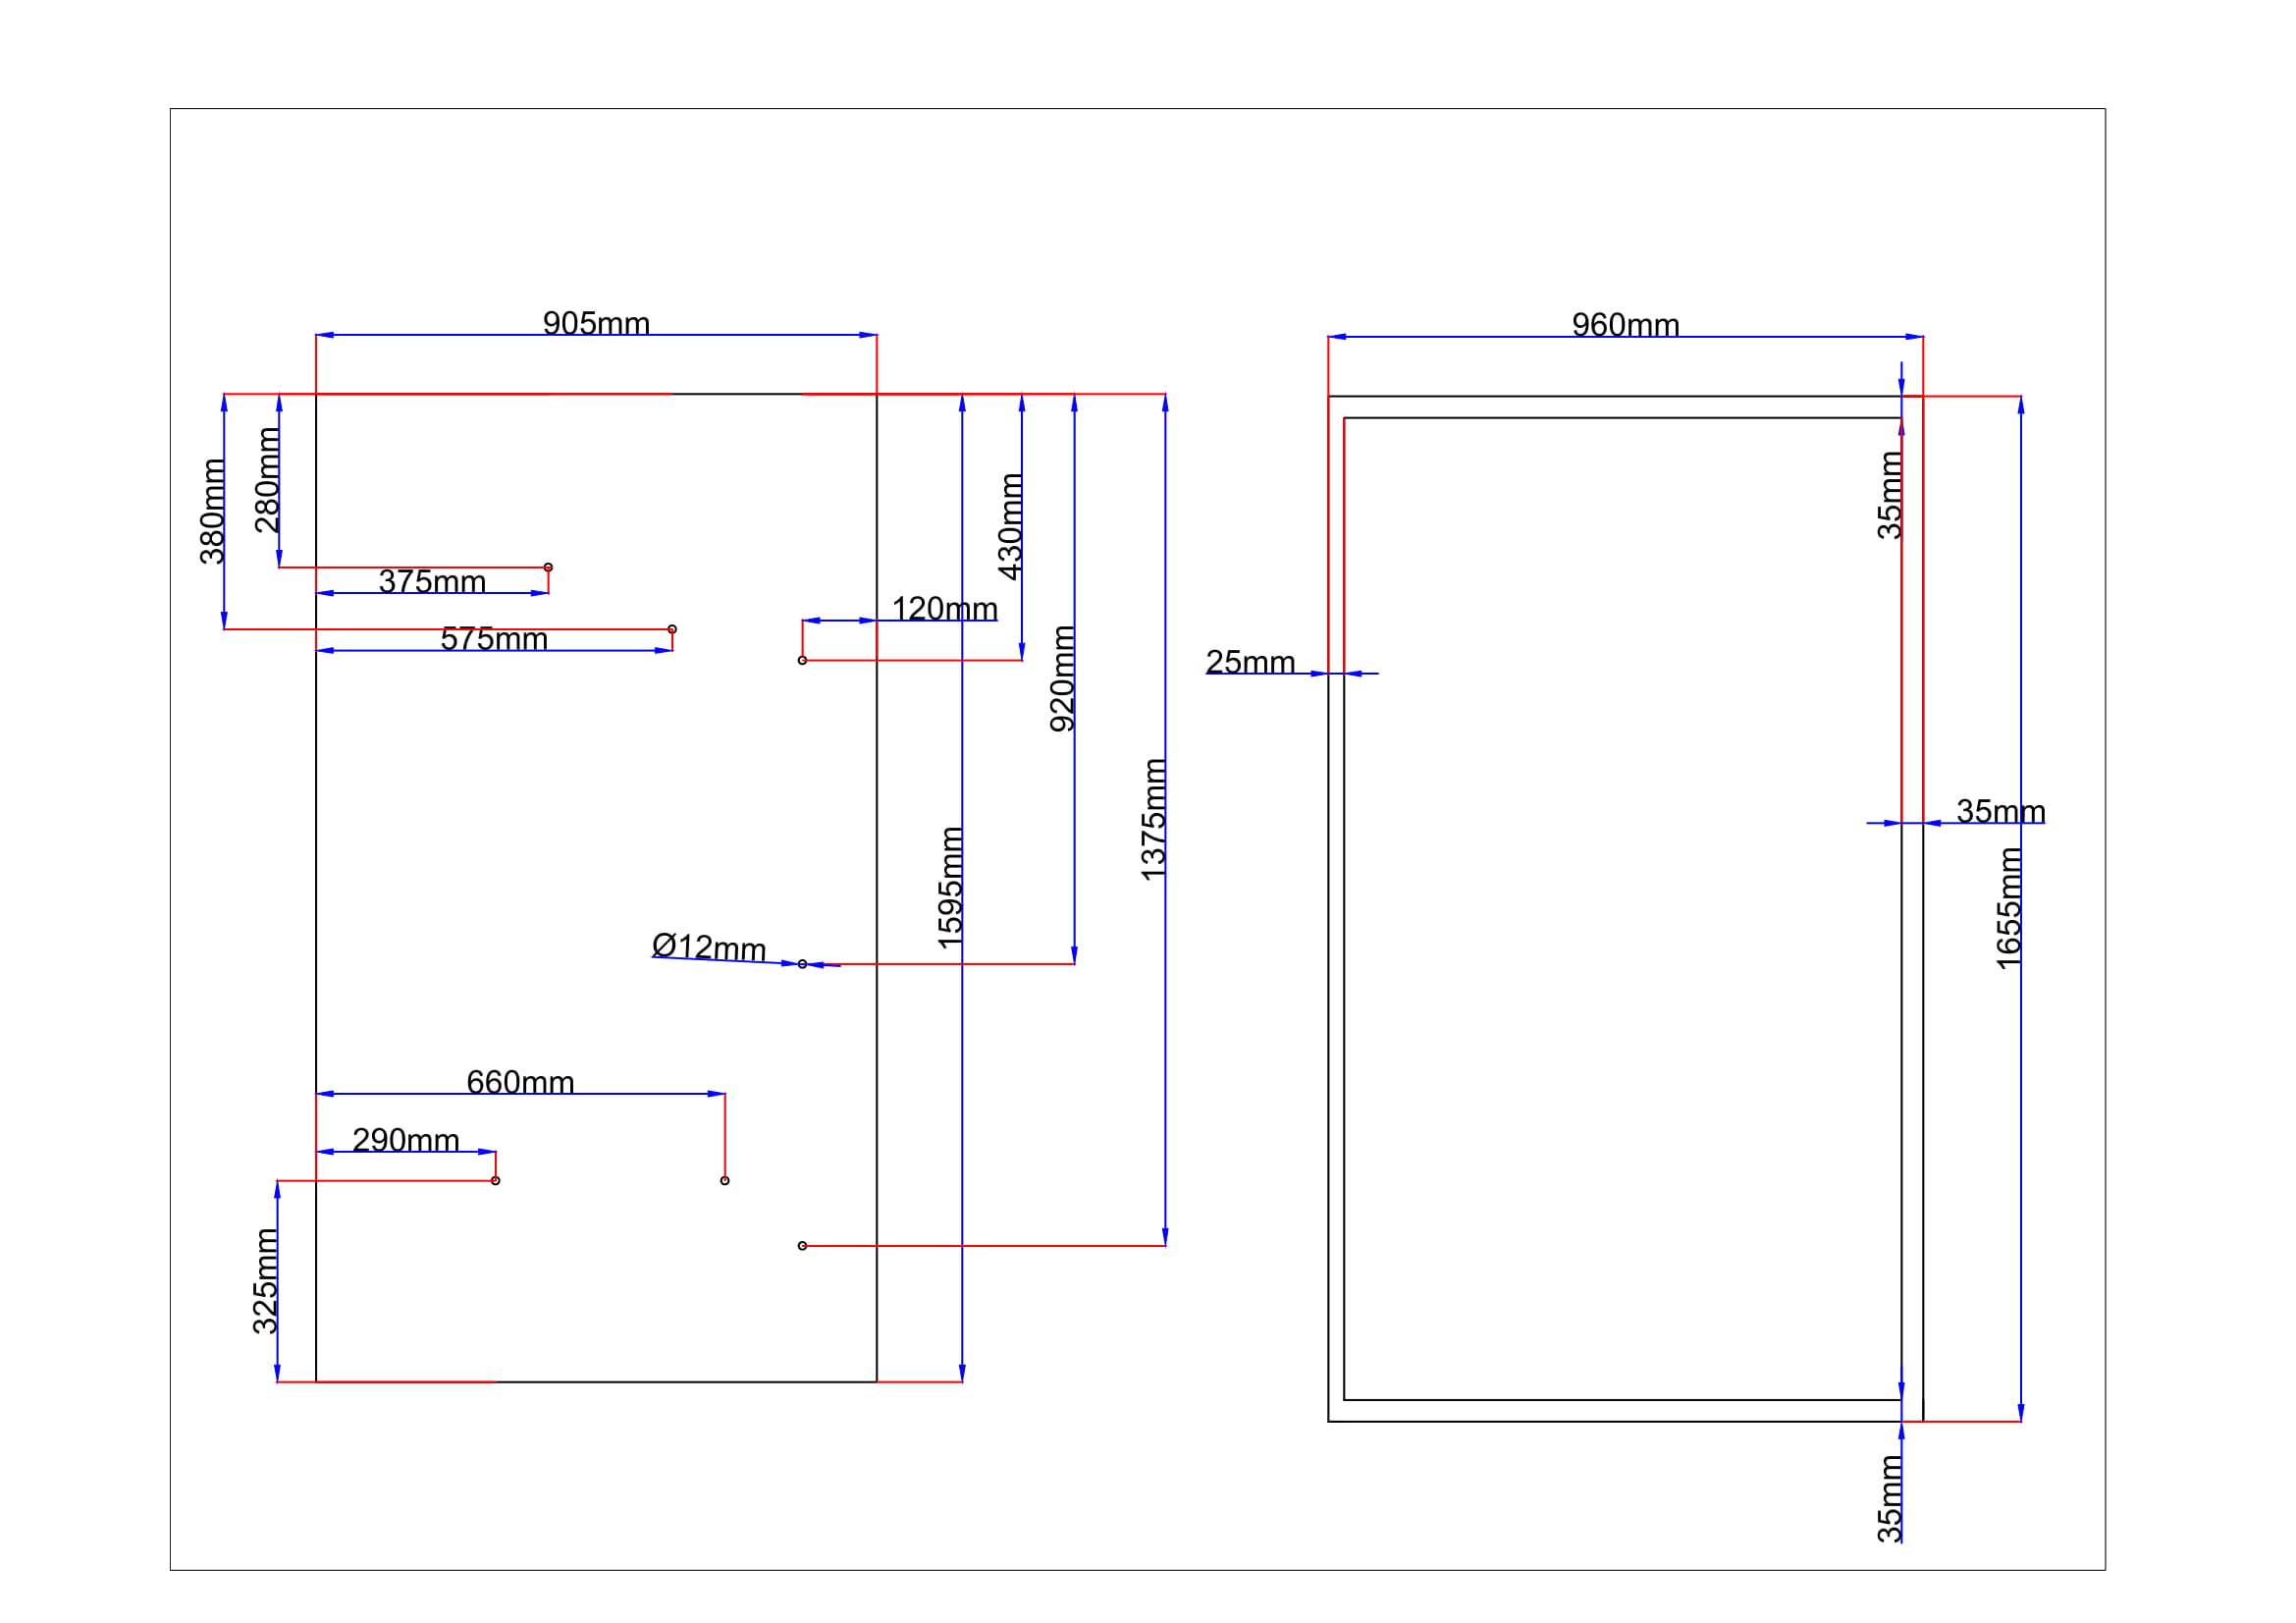Click the 920mm vertical dimension text
2296x1623 pixels.
pos(1062,678)
